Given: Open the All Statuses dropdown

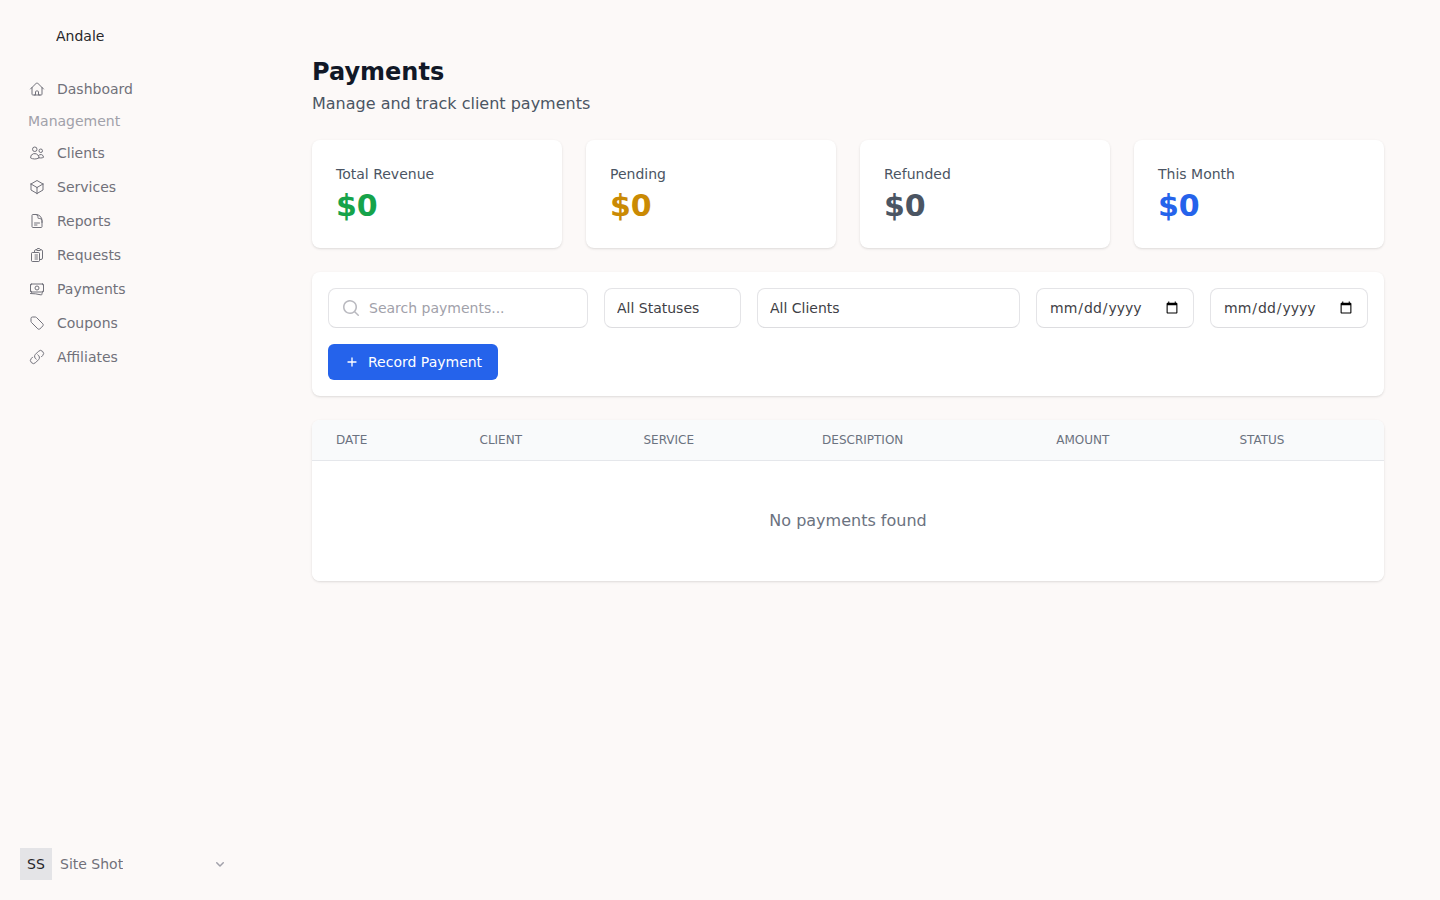Looking at the screenshot, I should tap(672, 308).
